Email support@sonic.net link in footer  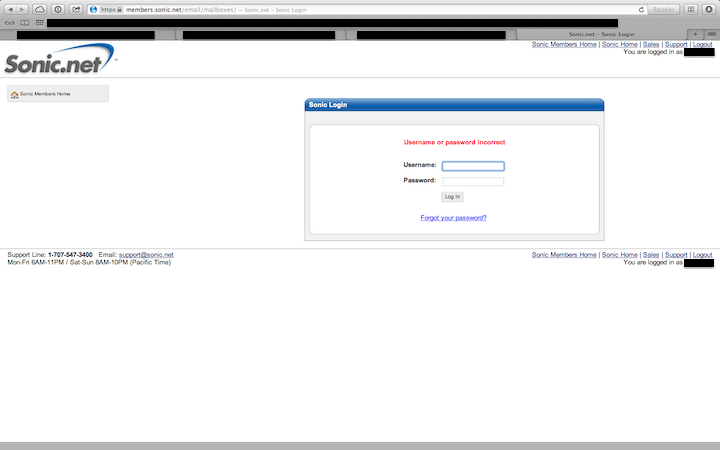pyautogui.click(x=146, y=255)
